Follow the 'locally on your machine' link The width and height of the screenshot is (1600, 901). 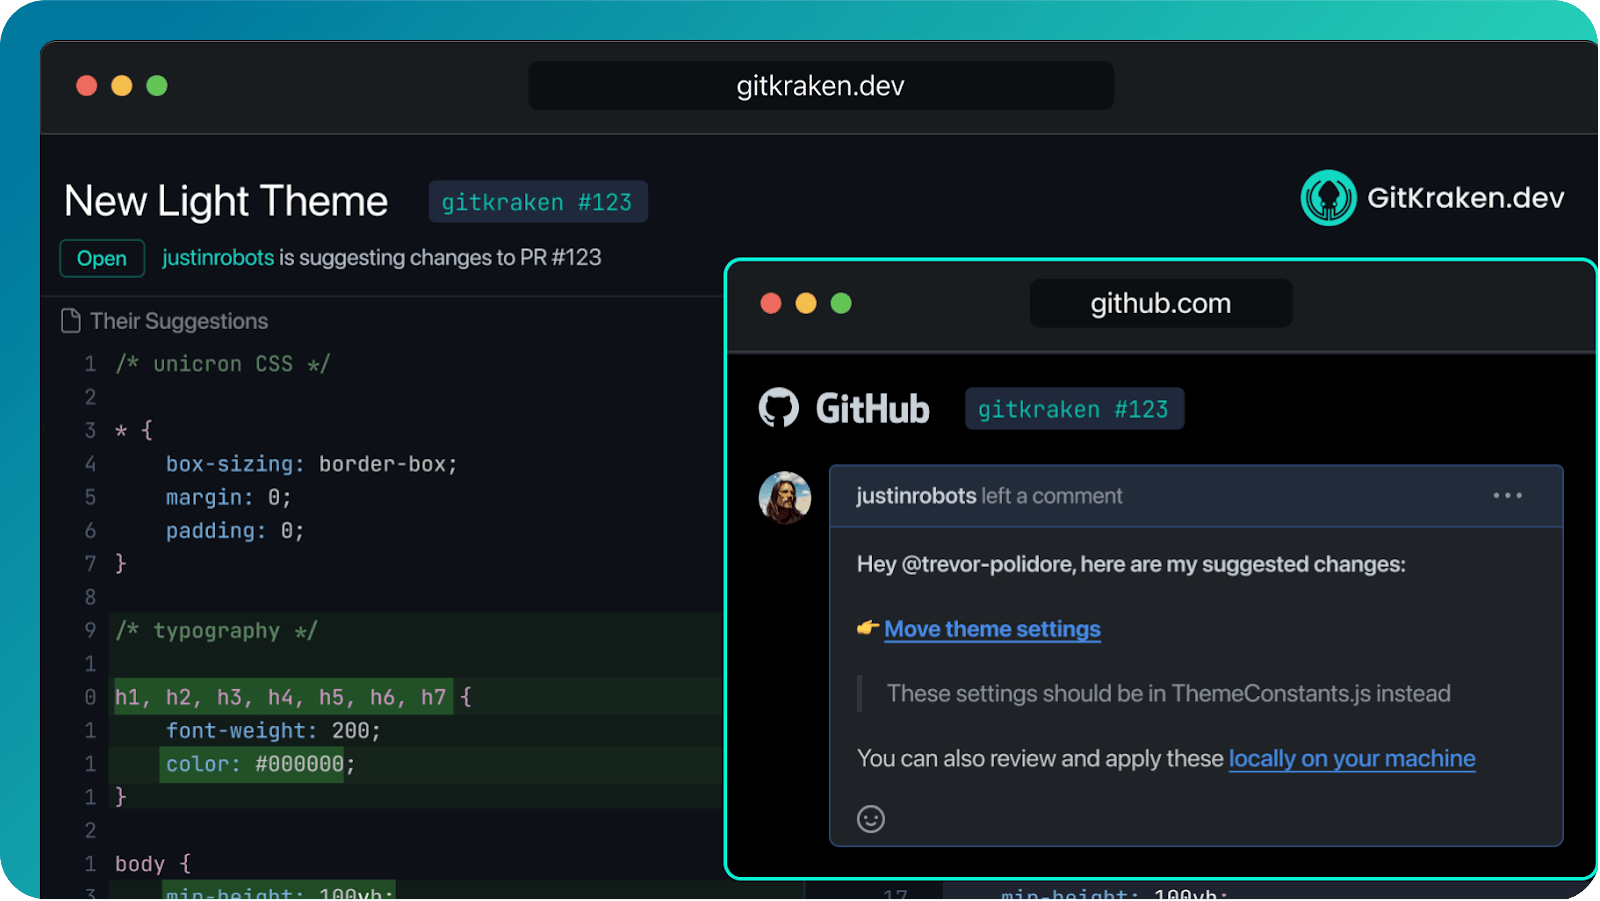point(1352,759)
